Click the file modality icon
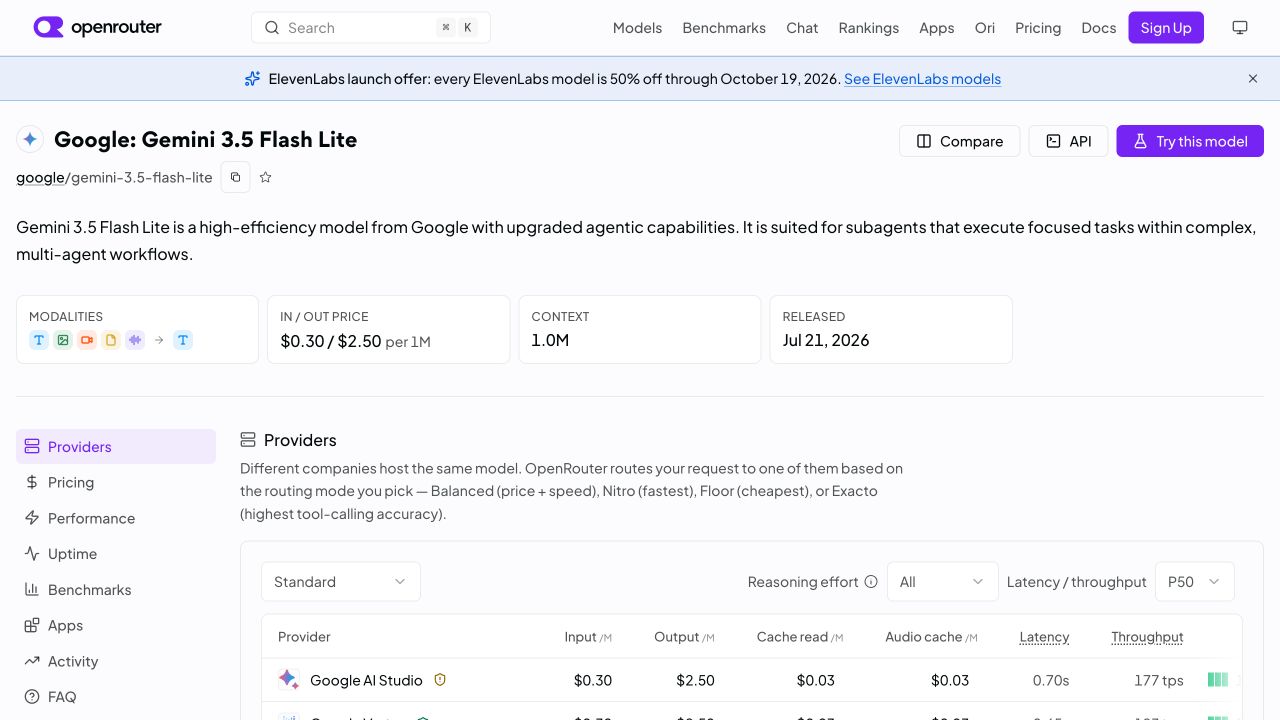The image size is (1280, 720). pos(111,340)
